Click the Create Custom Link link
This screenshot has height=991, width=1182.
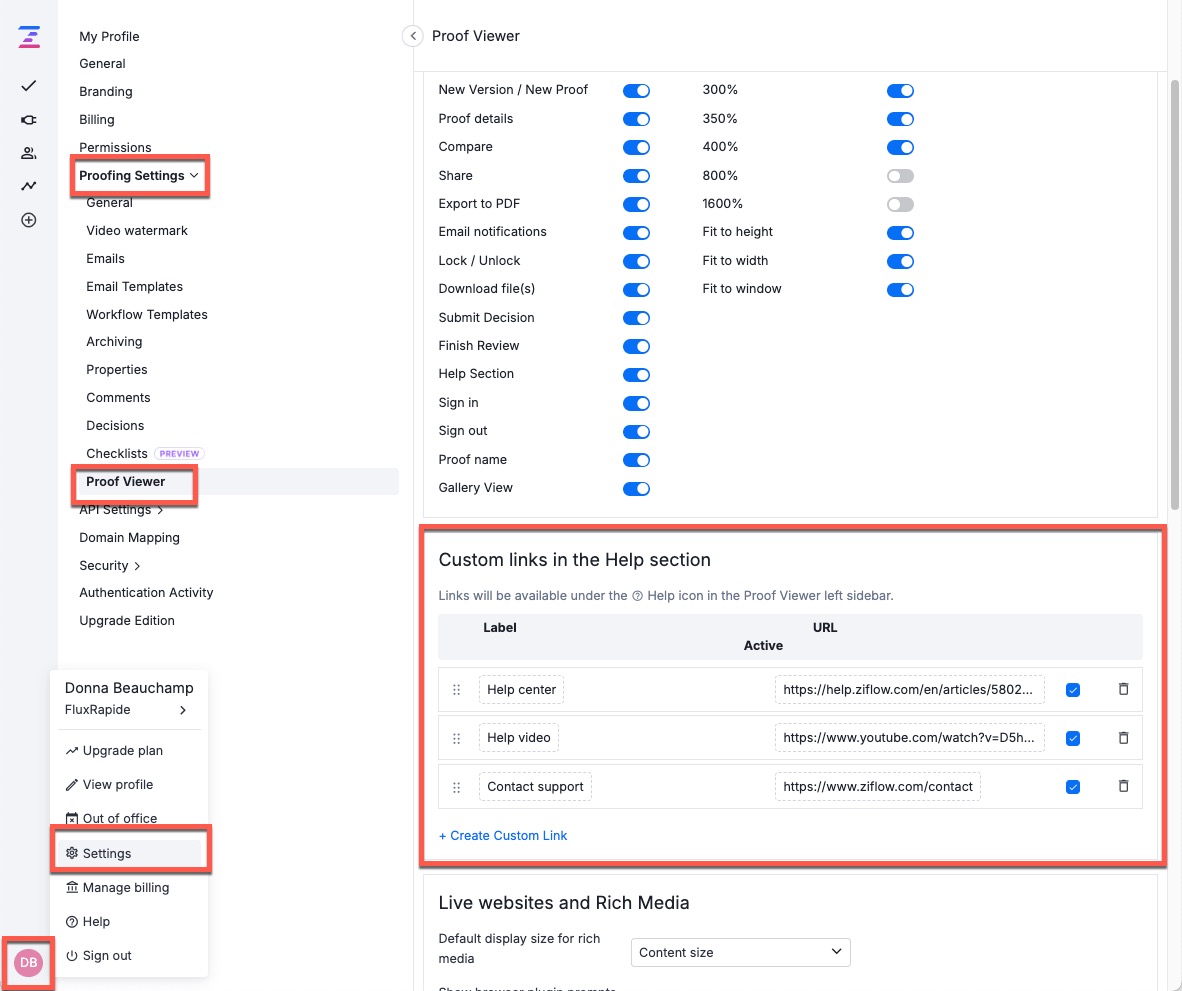(x=503, y=835)
